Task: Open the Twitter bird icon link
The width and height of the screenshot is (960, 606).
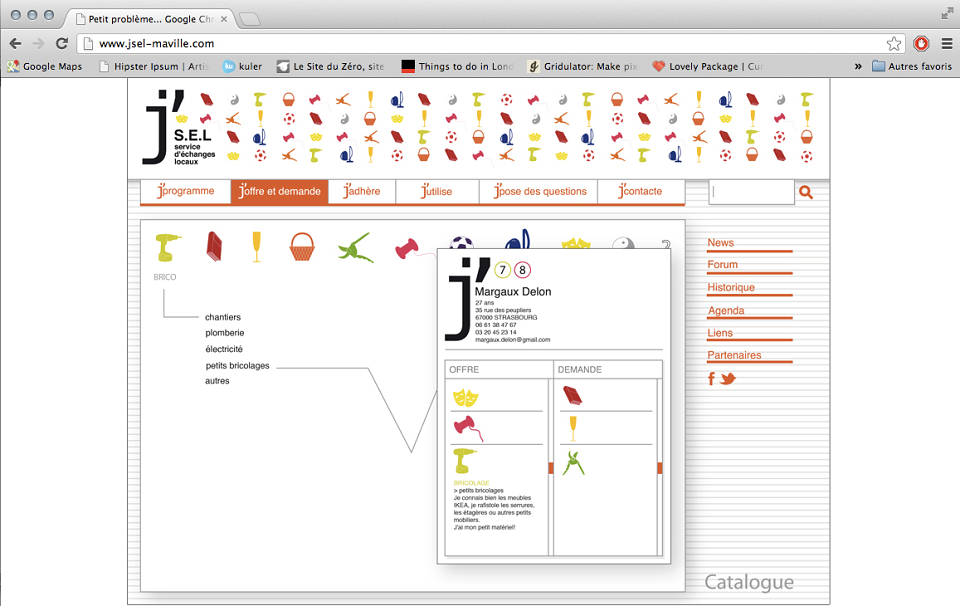Action: click(x=727, y=379)
